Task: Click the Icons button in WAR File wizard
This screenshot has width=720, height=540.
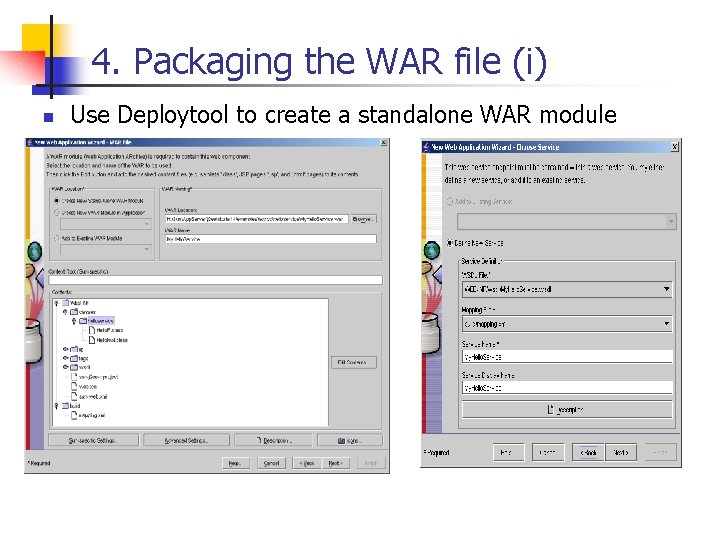Action: tap(350, 440)
